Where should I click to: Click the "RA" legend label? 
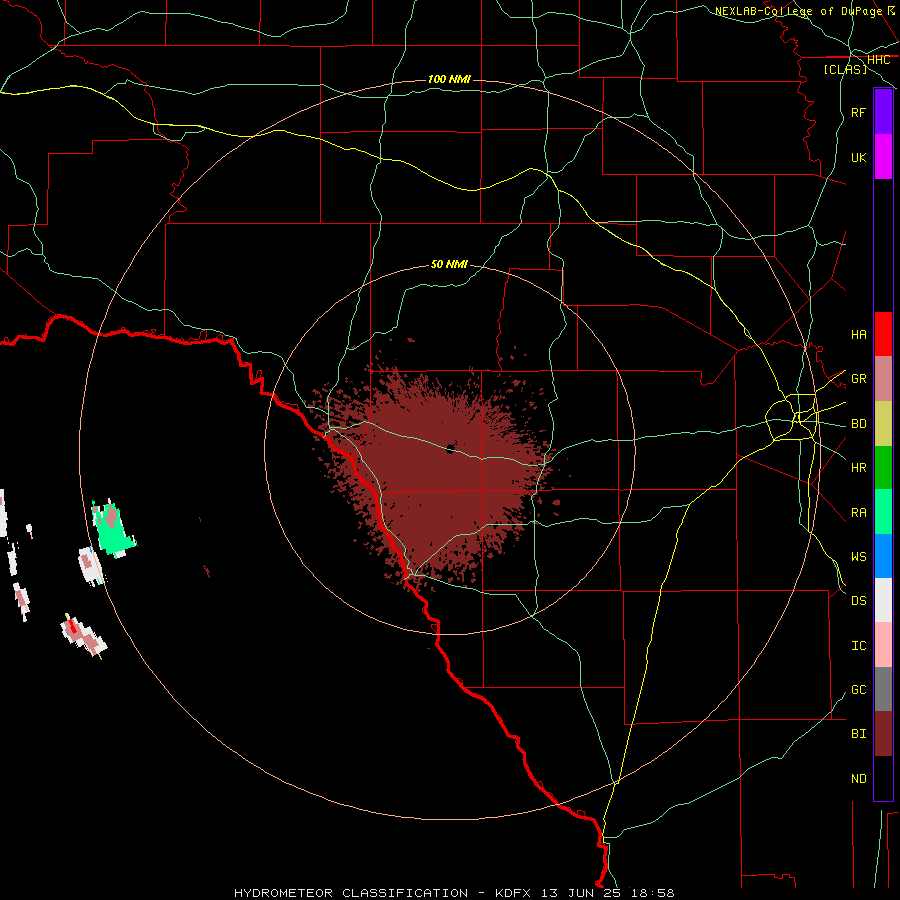pos(859,513)
